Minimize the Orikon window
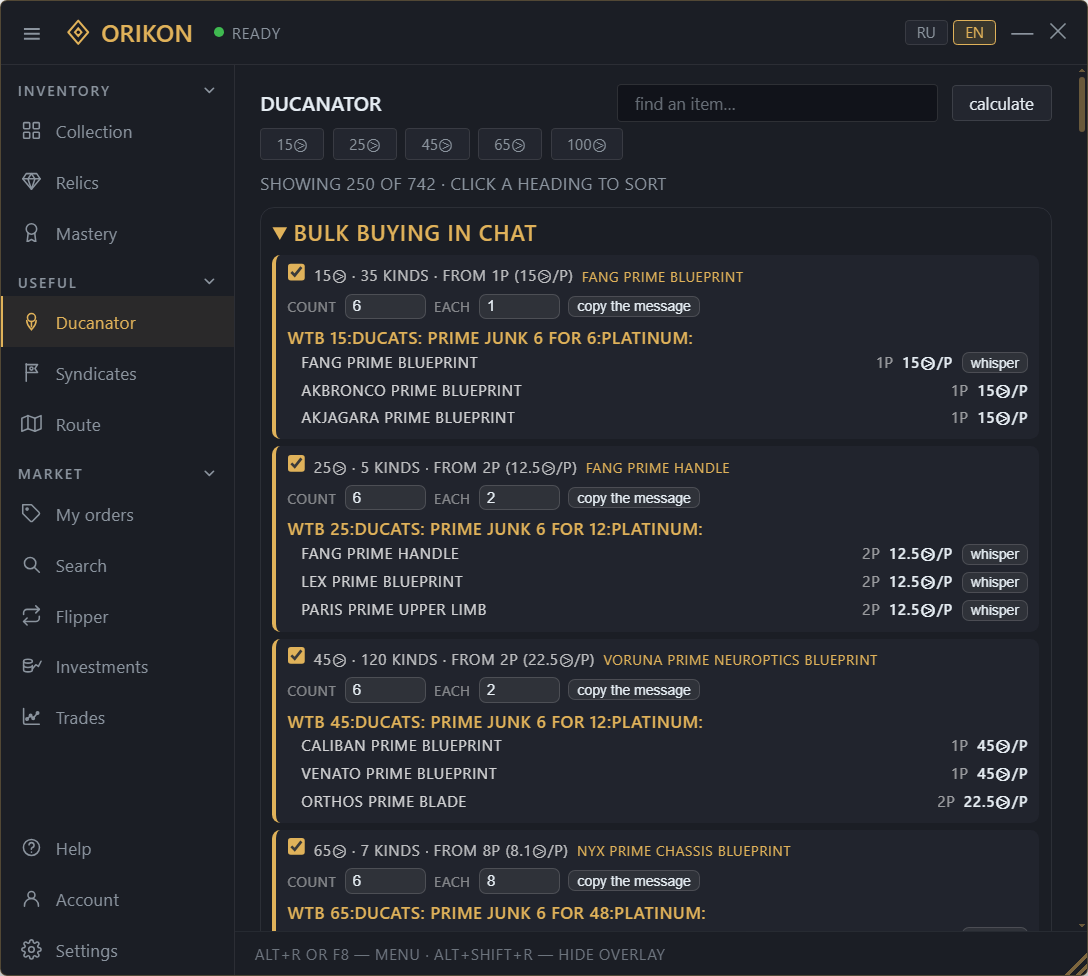Screen dimensions: 1088x976 click(x=1021, y=33)
